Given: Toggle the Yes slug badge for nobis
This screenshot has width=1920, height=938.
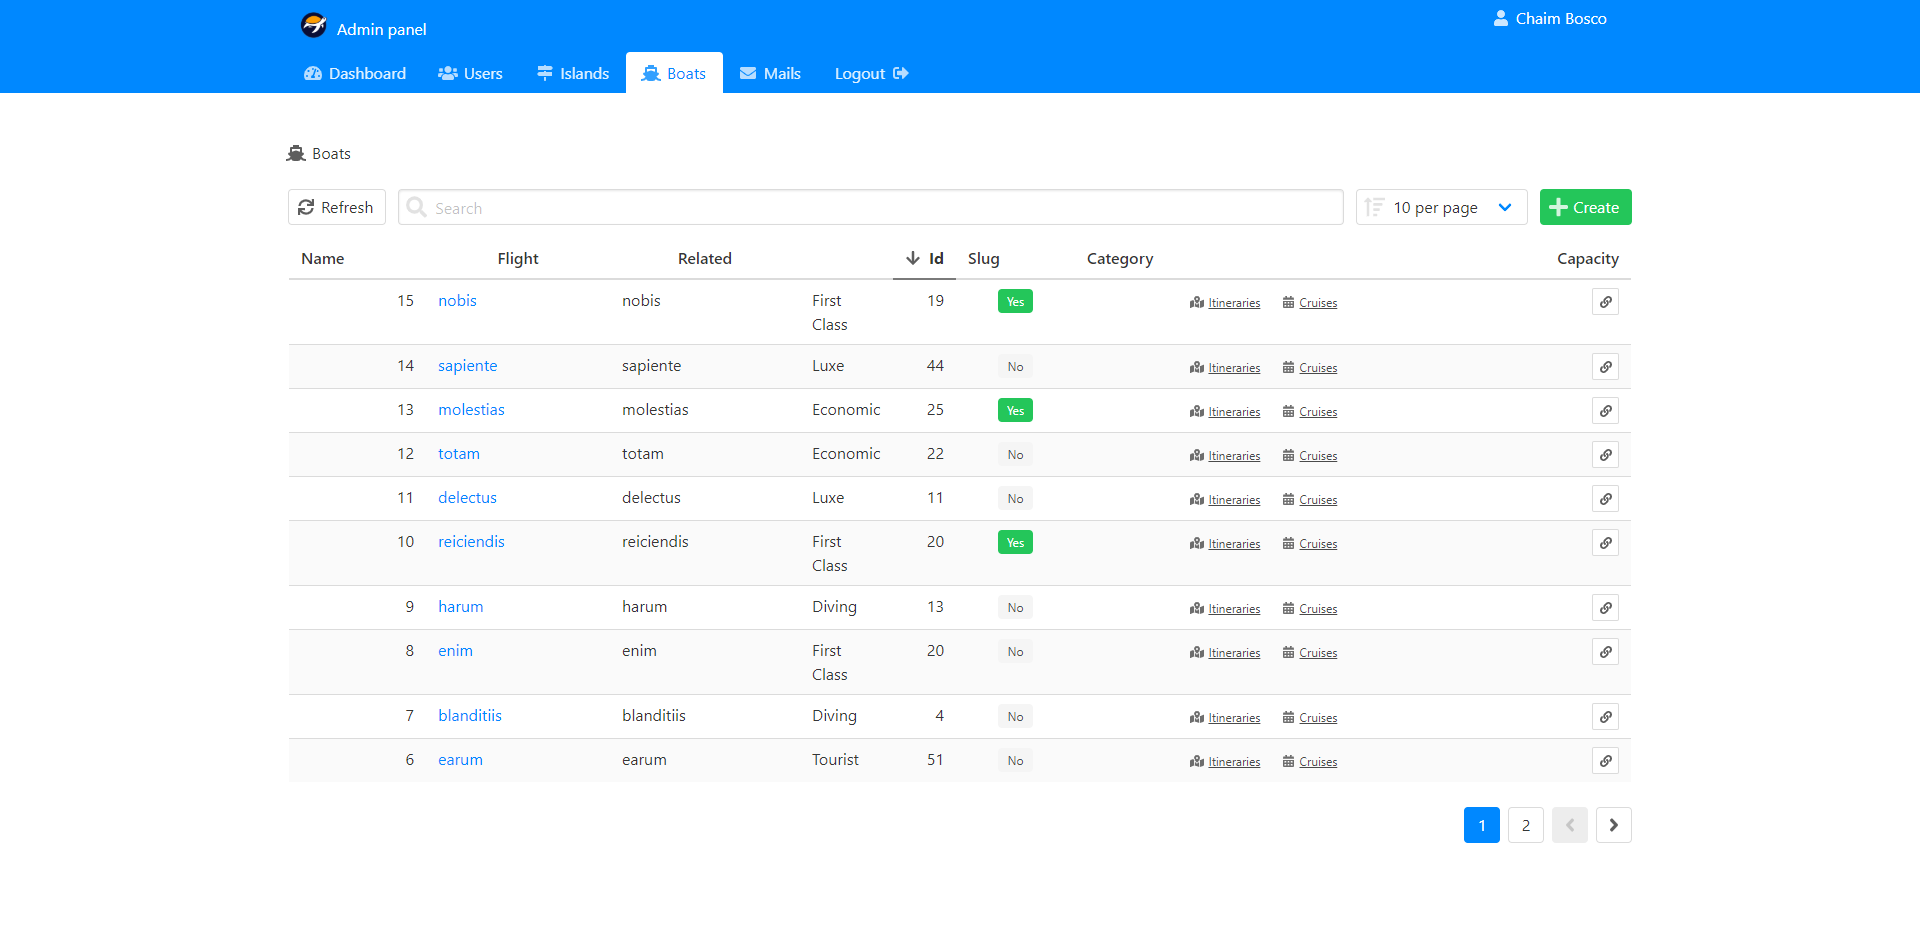Looking at the screenshot, I should coord(1014,300).
